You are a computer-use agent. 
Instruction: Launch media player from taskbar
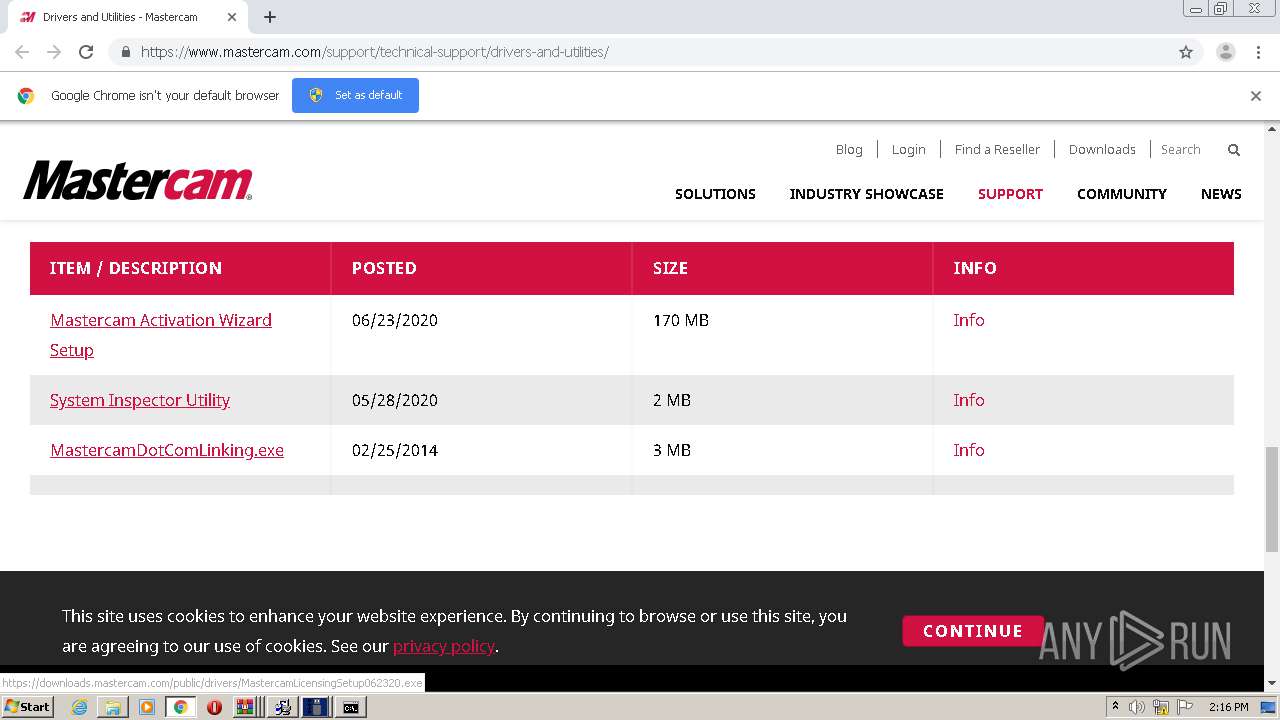pos(147,707)
